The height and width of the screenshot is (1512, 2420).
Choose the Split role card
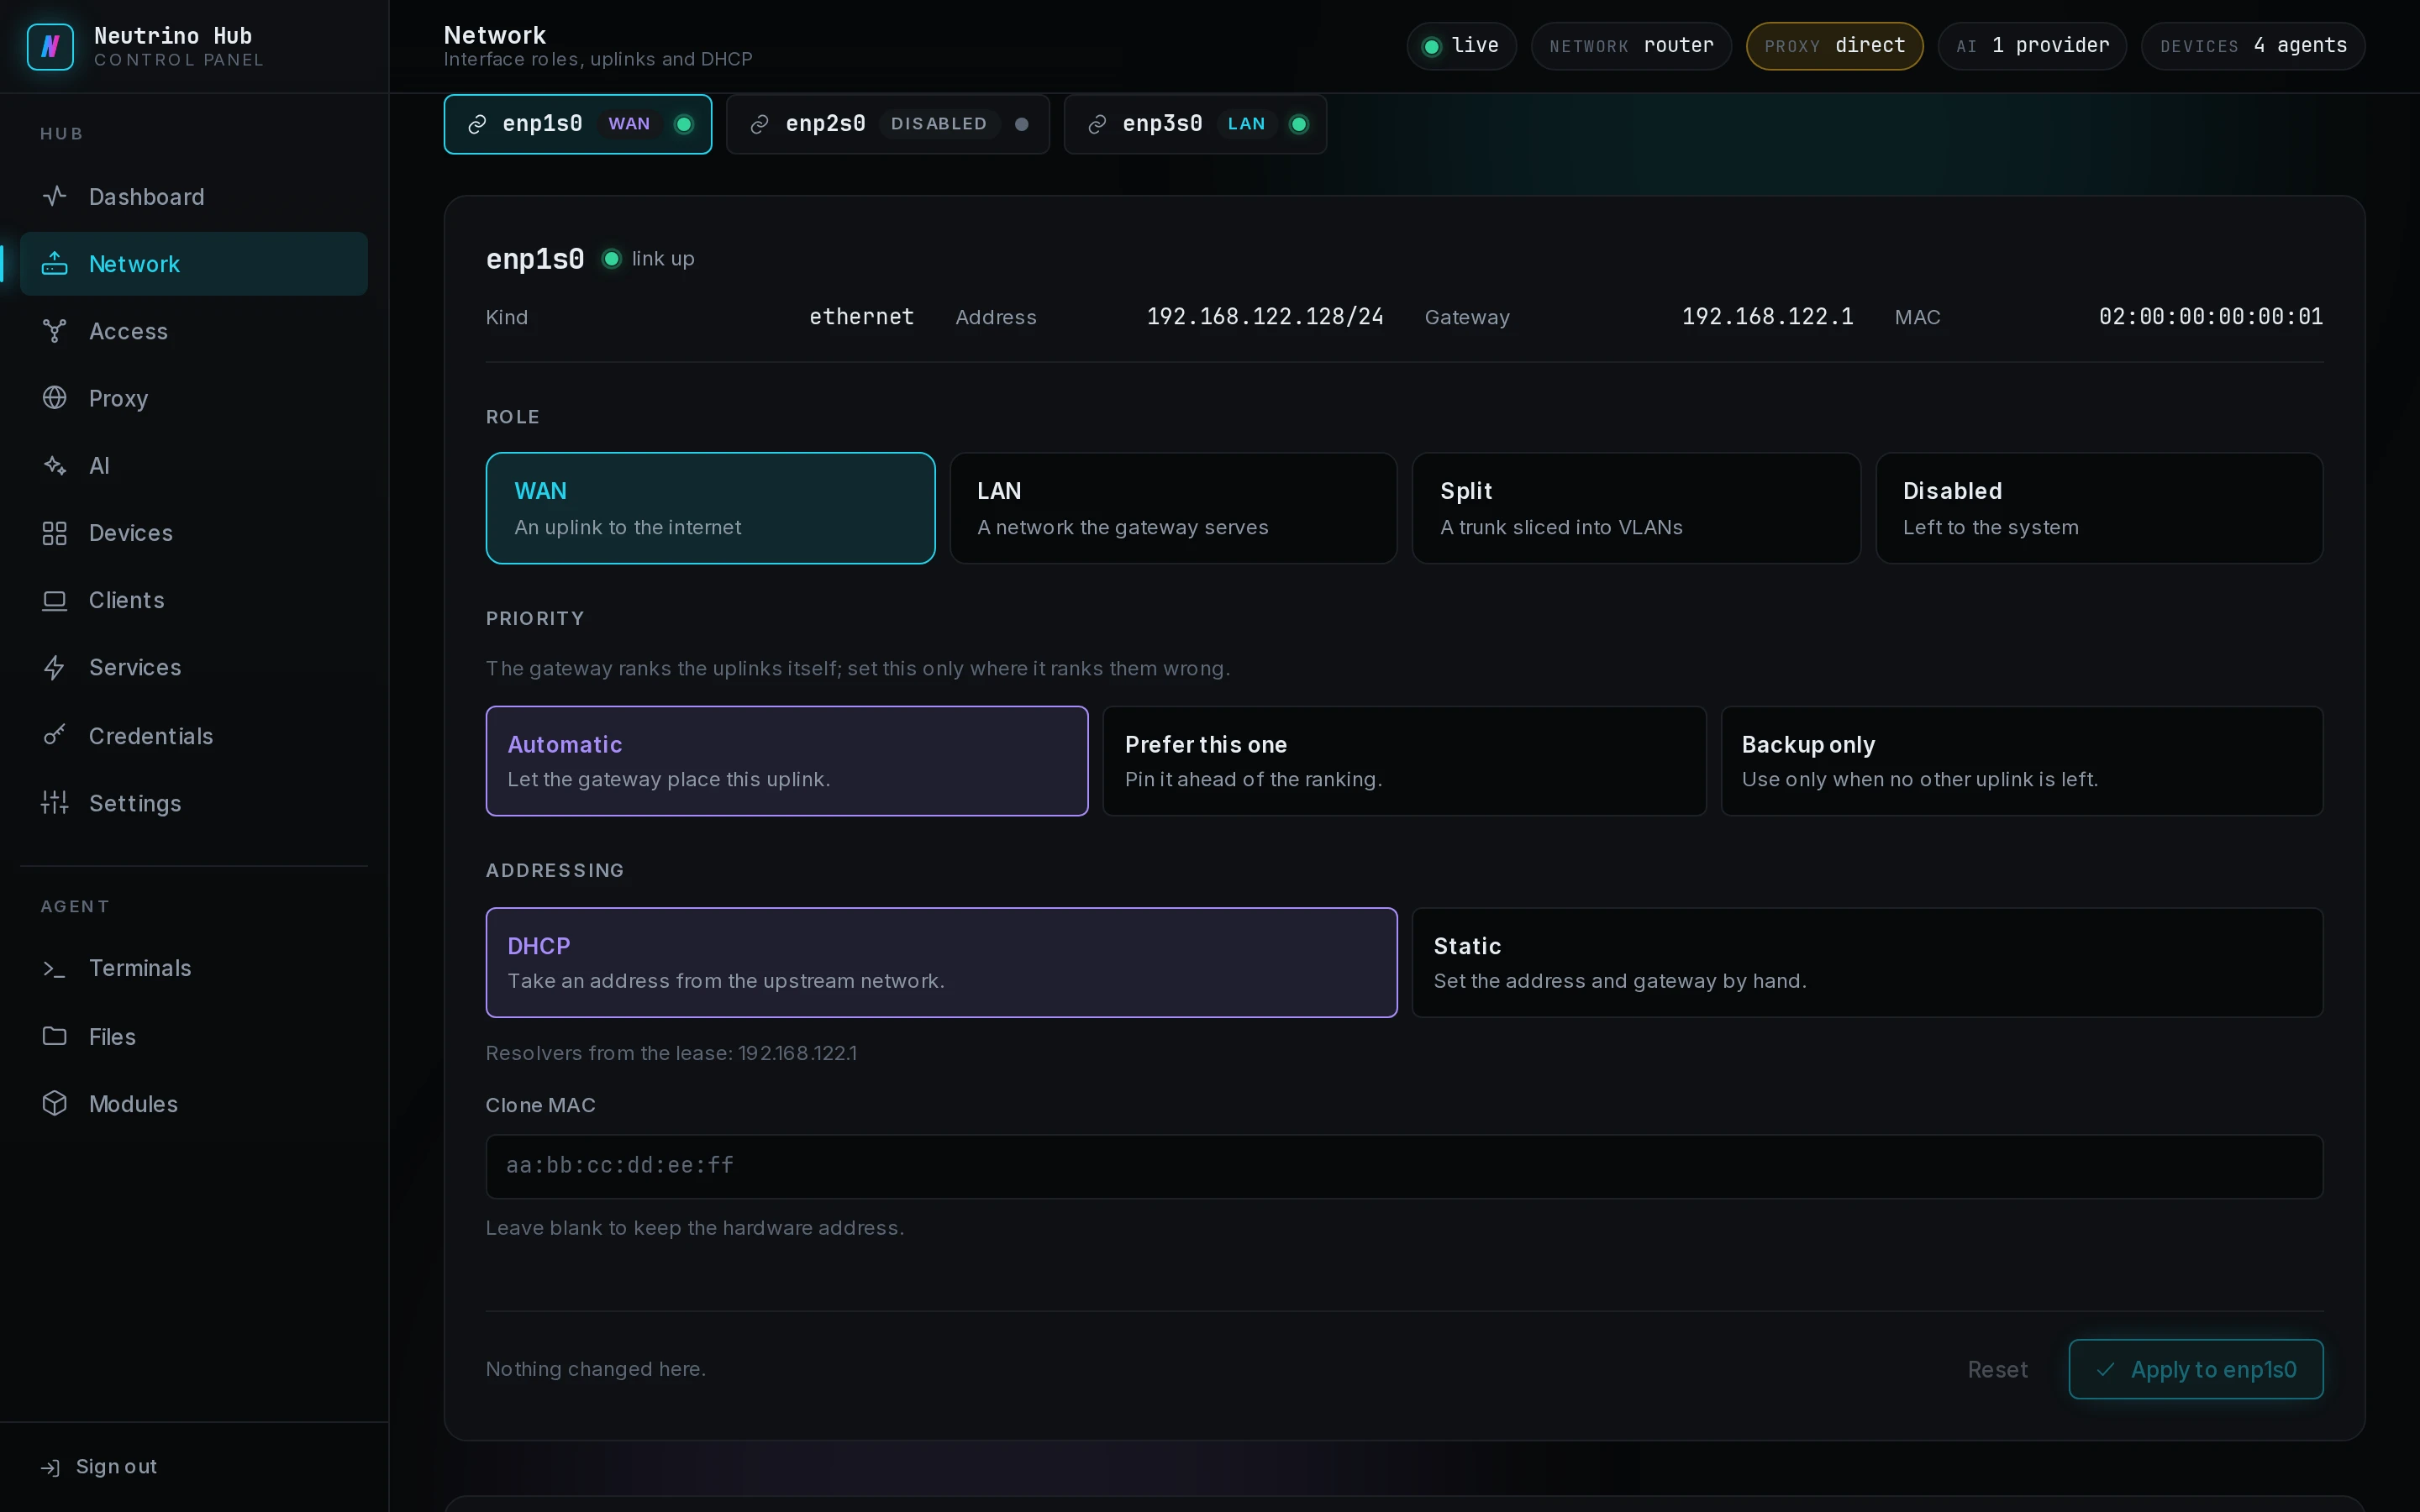(x=1636, y=508)
